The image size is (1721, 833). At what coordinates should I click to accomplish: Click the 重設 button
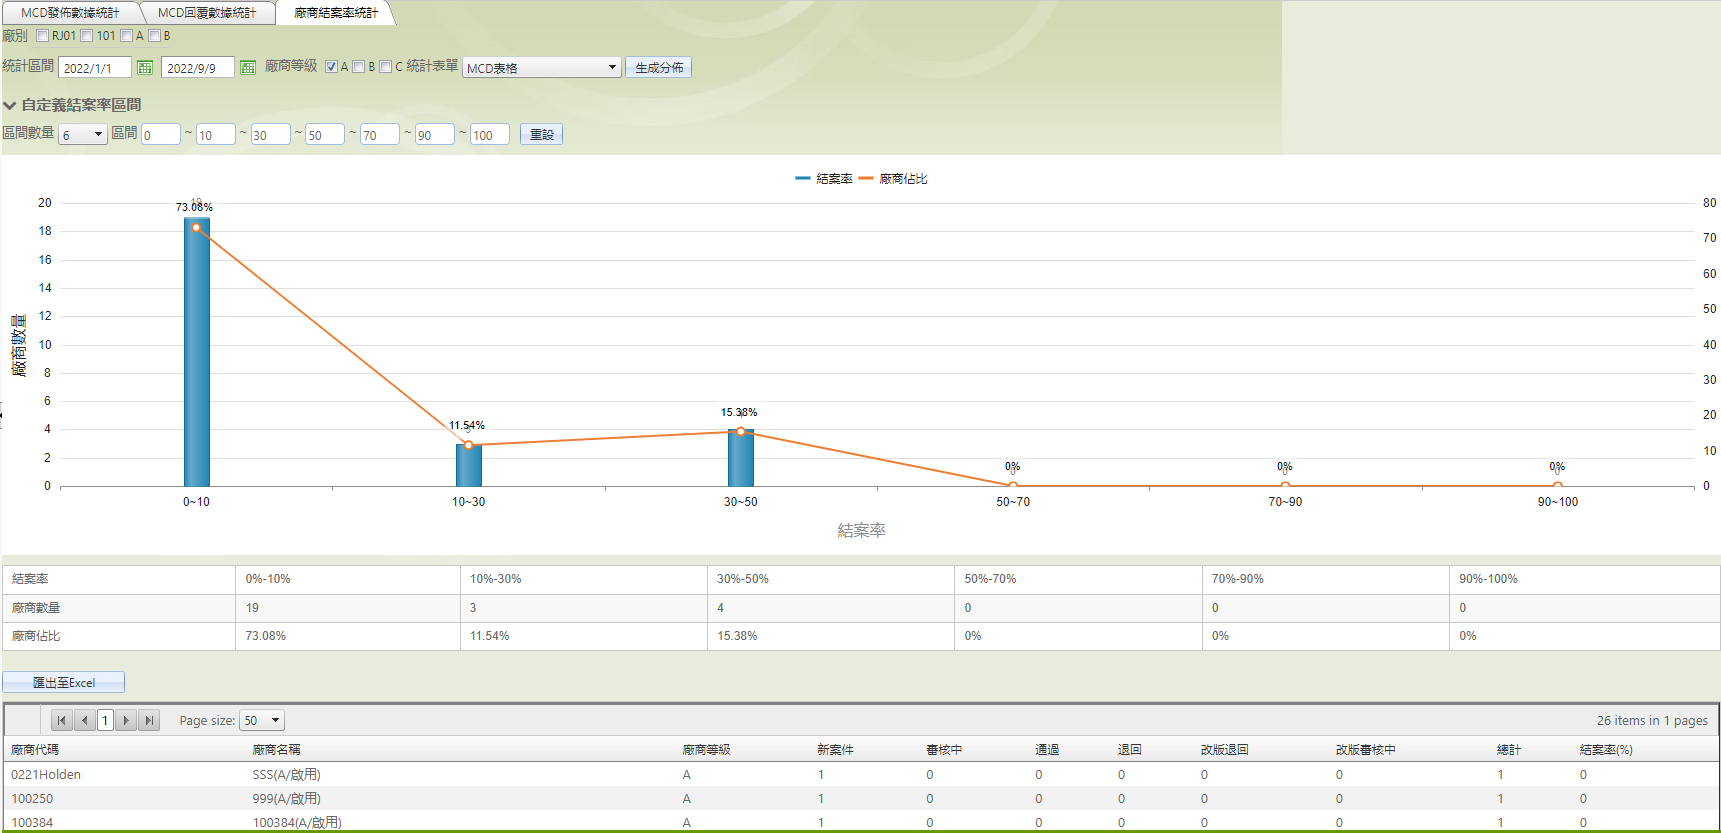coord(541,134)
